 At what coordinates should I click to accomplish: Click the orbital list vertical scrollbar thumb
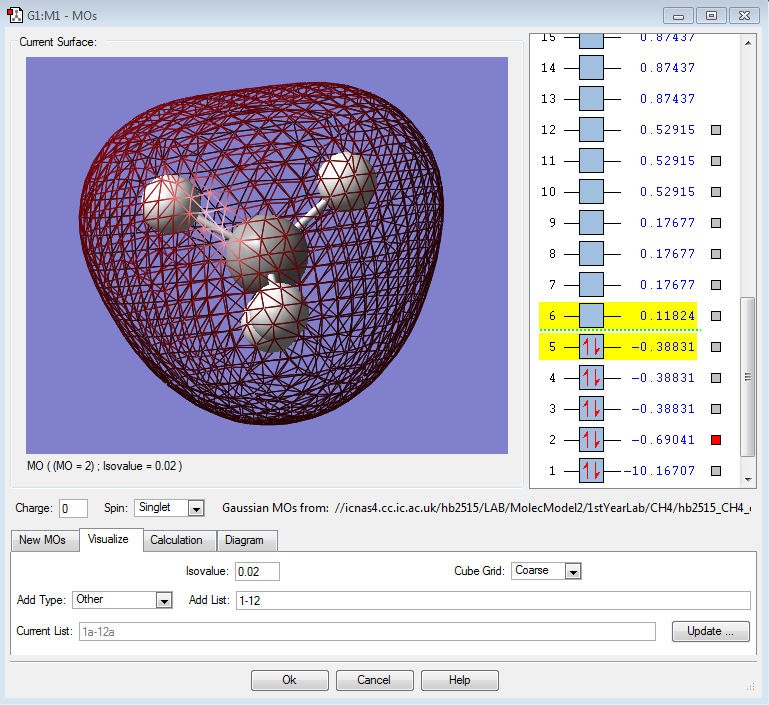(x=747, y=375)
